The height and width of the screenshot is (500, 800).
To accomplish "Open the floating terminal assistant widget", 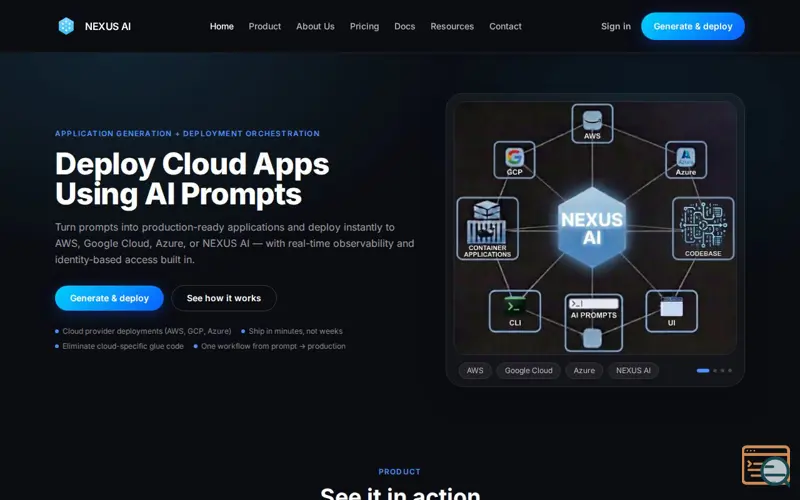I will [x=766, y=465].
